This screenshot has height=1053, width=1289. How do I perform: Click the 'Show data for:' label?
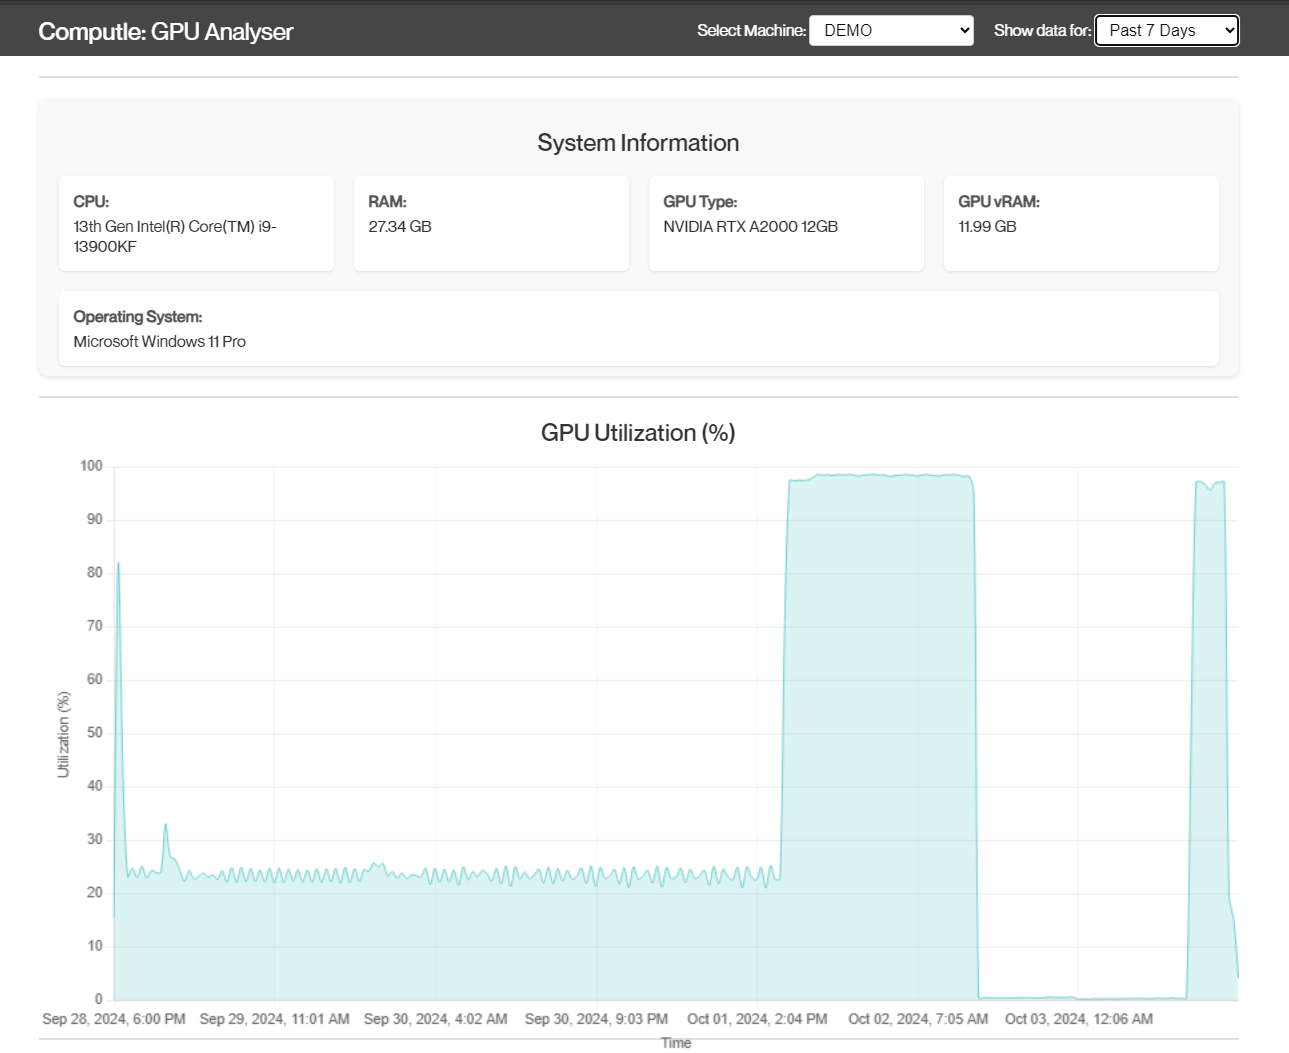pyautogui.click(x=1041, y=30)
